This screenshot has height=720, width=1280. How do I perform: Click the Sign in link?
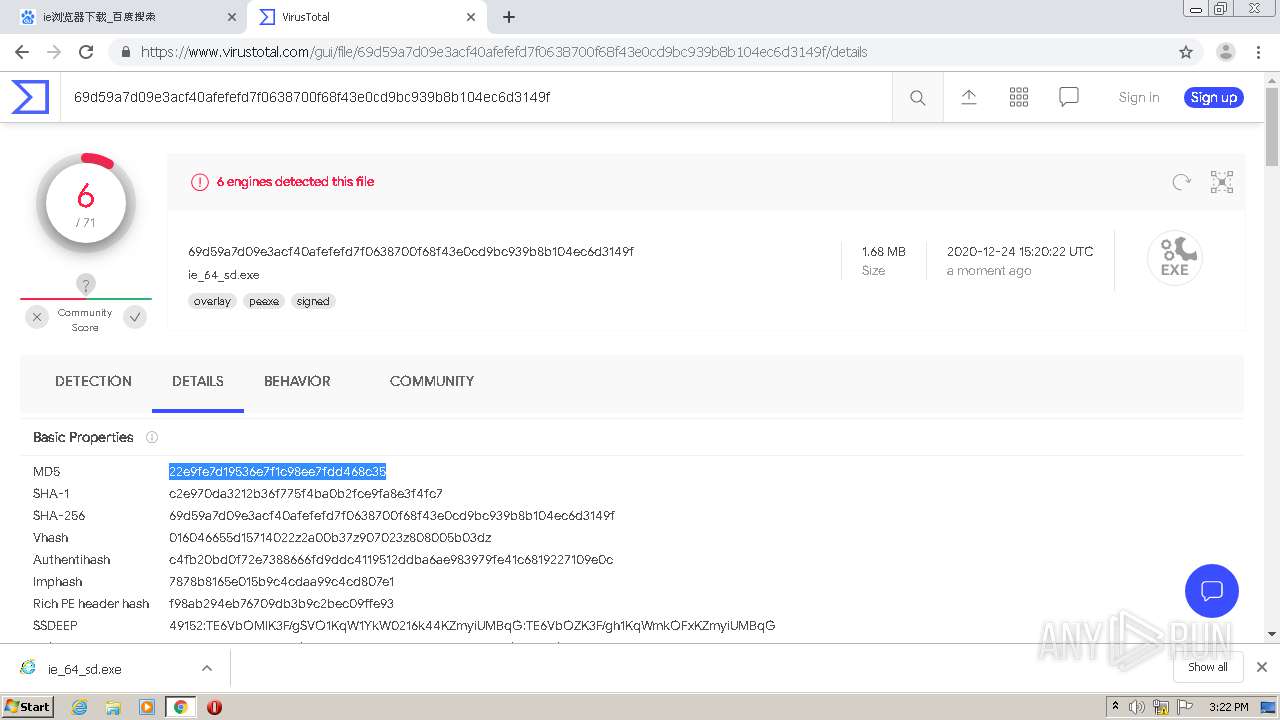point(1139,97)
